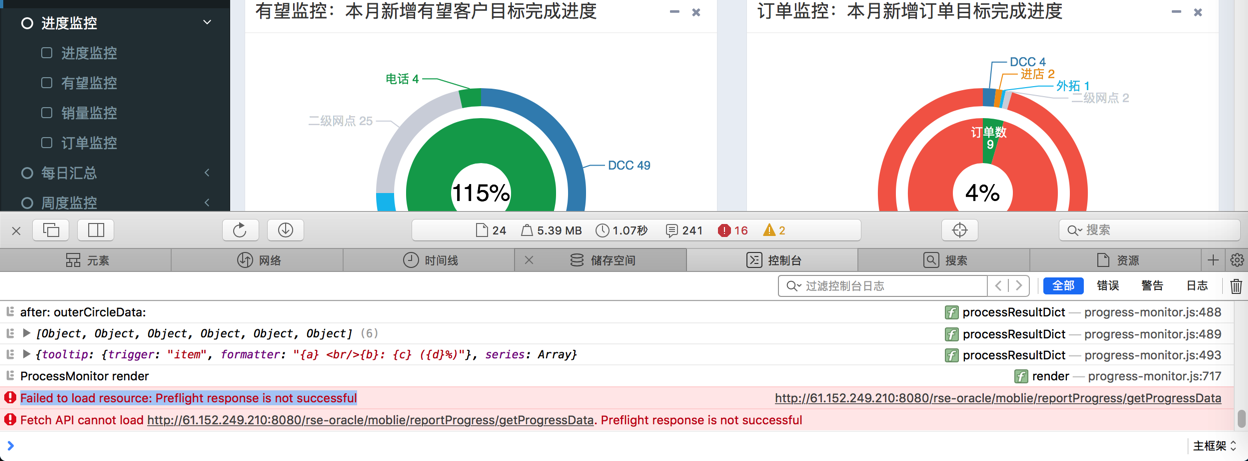Viewport: 1248px width, 461px height.
Task: Close the 储存空间 tab
Action: [529, 260]
